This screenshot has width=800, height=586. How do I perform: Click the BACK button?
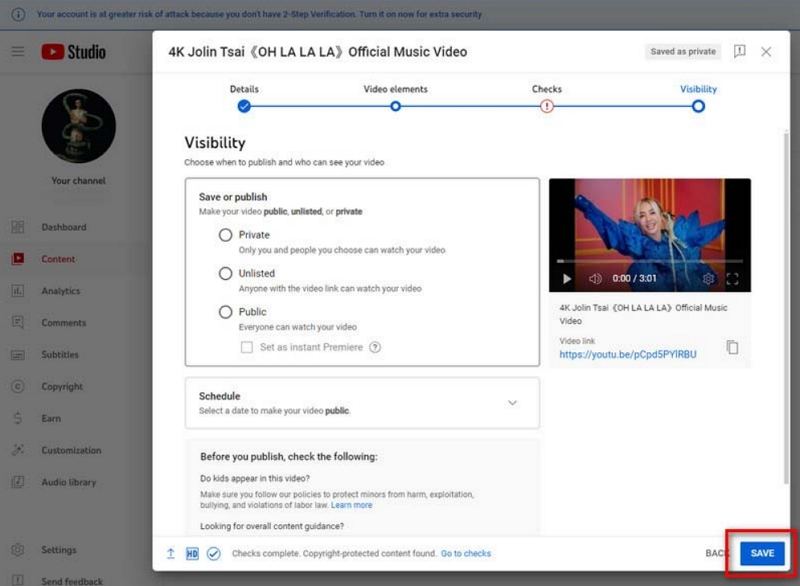tap(715, 553)
